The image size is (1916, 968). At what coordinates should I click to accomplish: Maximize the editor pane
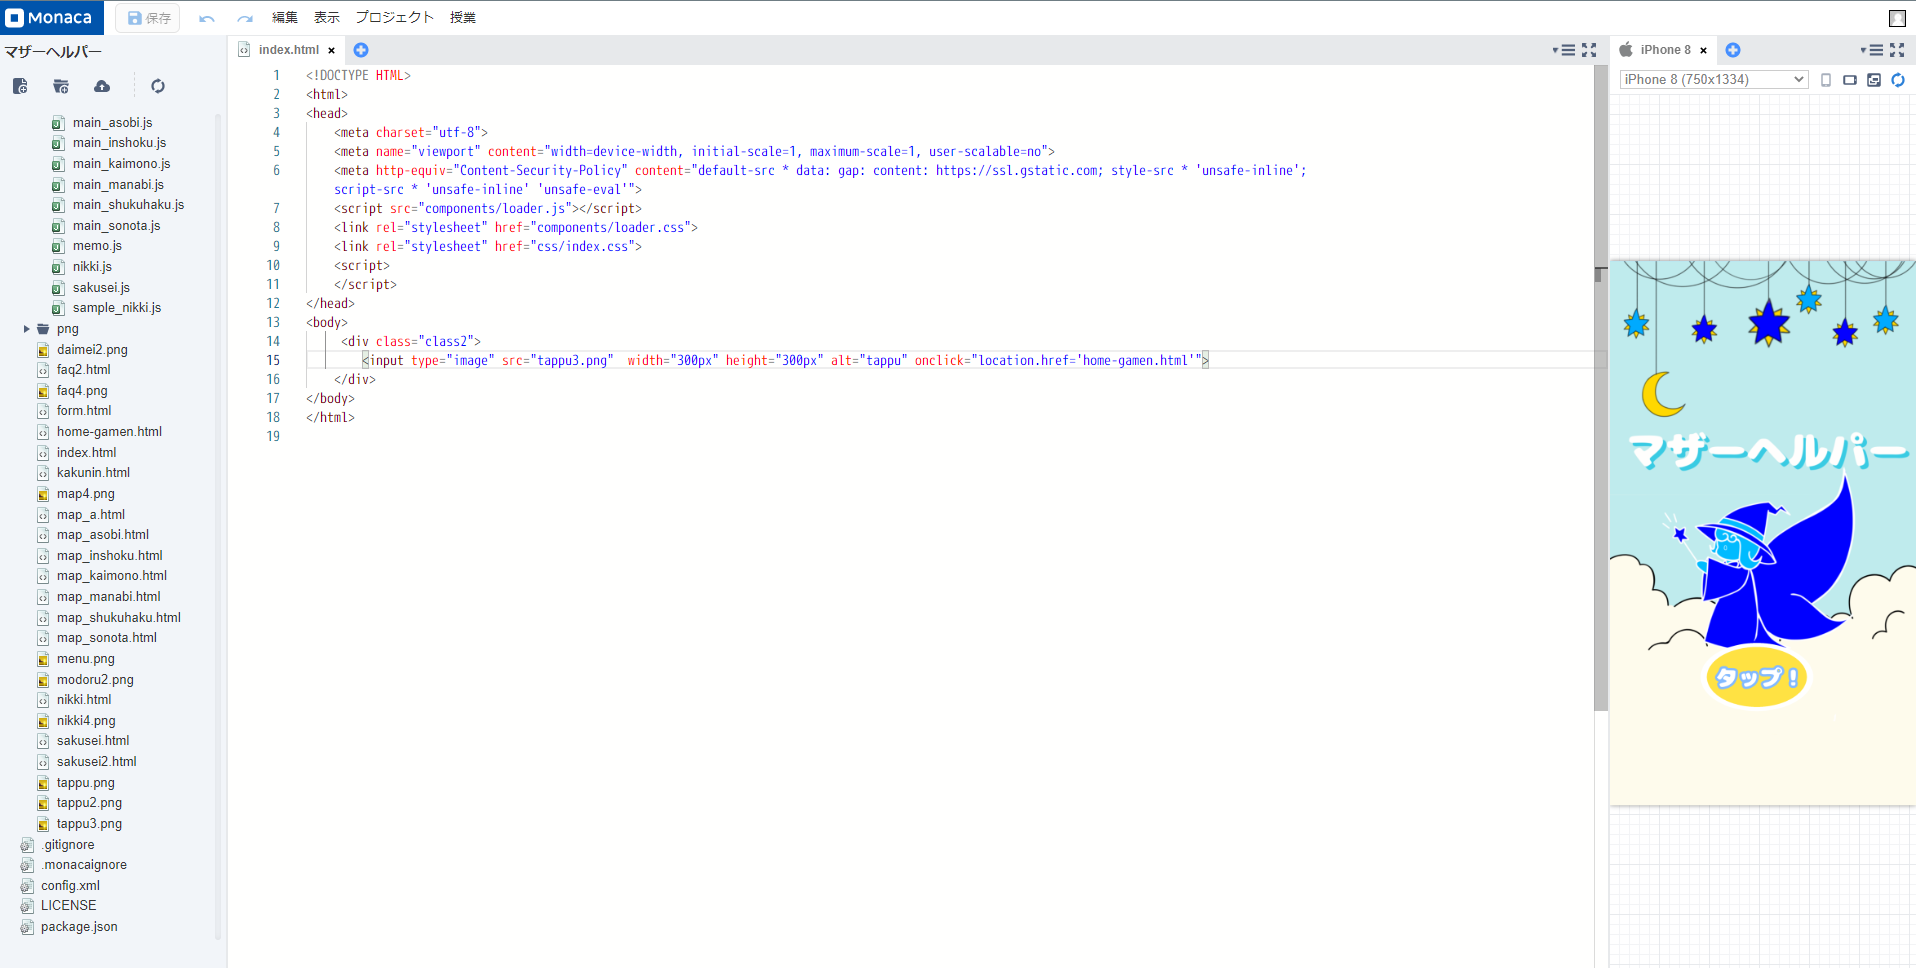click(1589, 50)
